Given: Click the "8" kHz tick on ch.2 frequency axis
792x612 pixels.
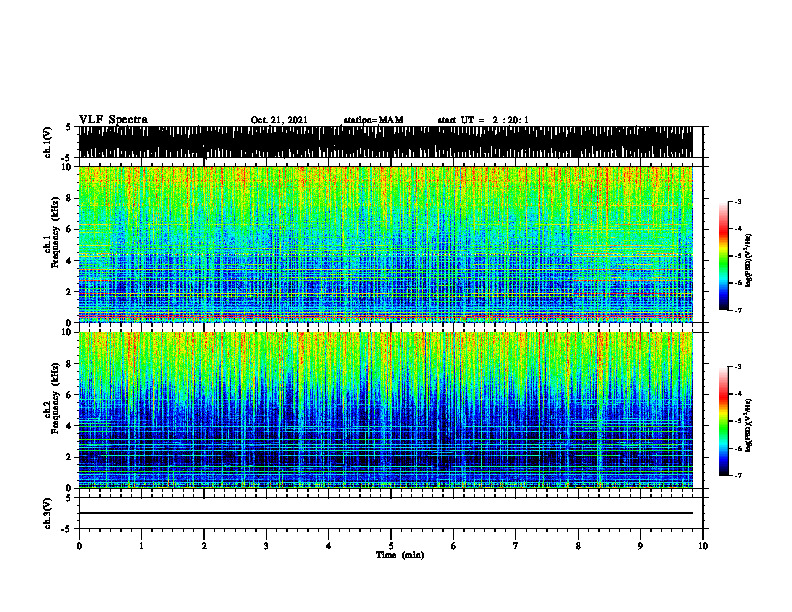Looking at the screenshot, I should click(x=70, y=364).
